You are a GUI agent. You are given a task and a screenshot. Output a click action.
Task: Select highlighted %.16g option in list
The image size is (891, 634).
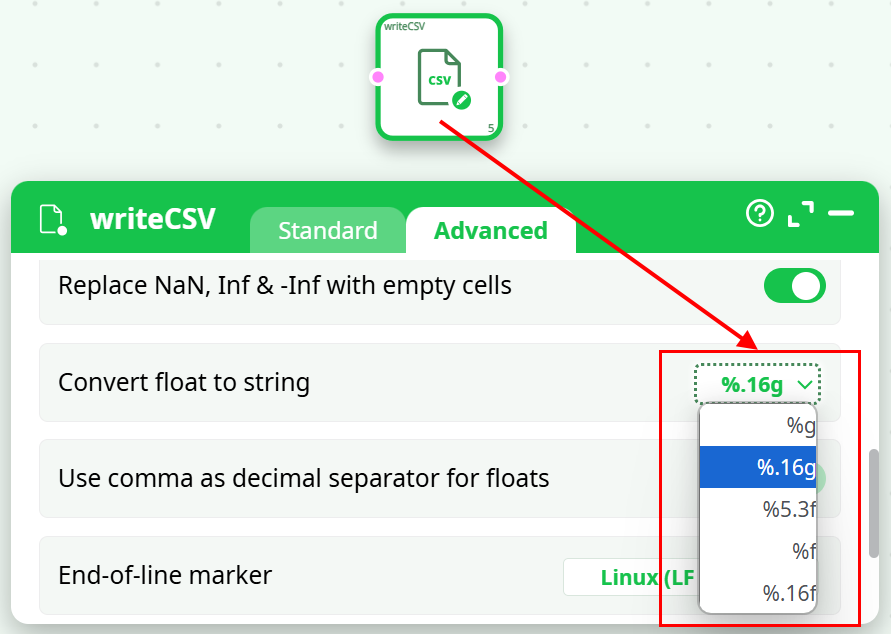tap(758, 467)
